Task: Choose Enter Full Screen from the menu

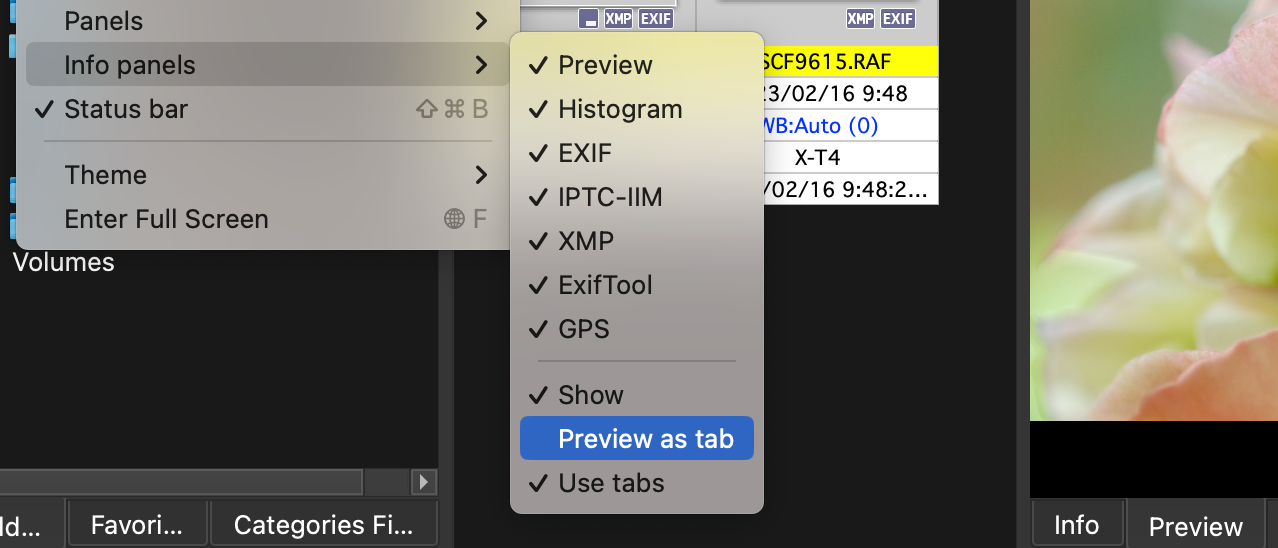Action: [166, 219]
